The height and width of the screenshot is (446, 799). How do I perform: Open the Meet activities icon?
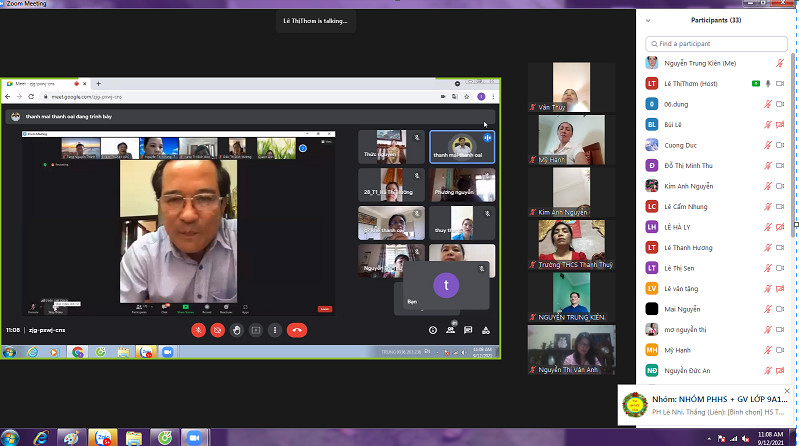pos(486,330)
